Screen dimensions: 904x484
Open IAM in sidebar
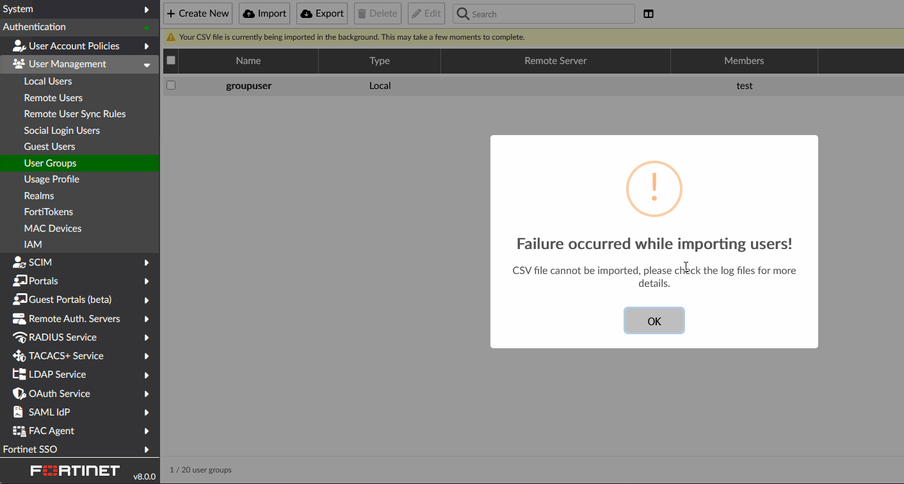coord(33,244)
